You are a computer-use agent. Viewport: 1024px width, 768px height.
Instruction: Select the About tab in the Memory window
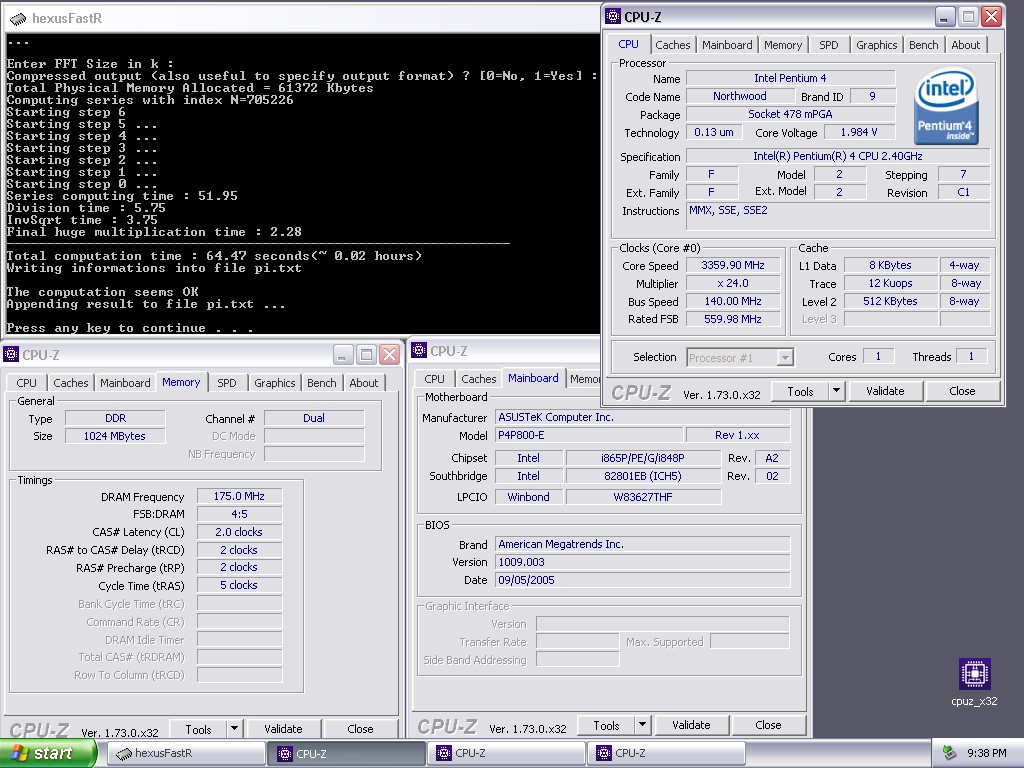363,383
